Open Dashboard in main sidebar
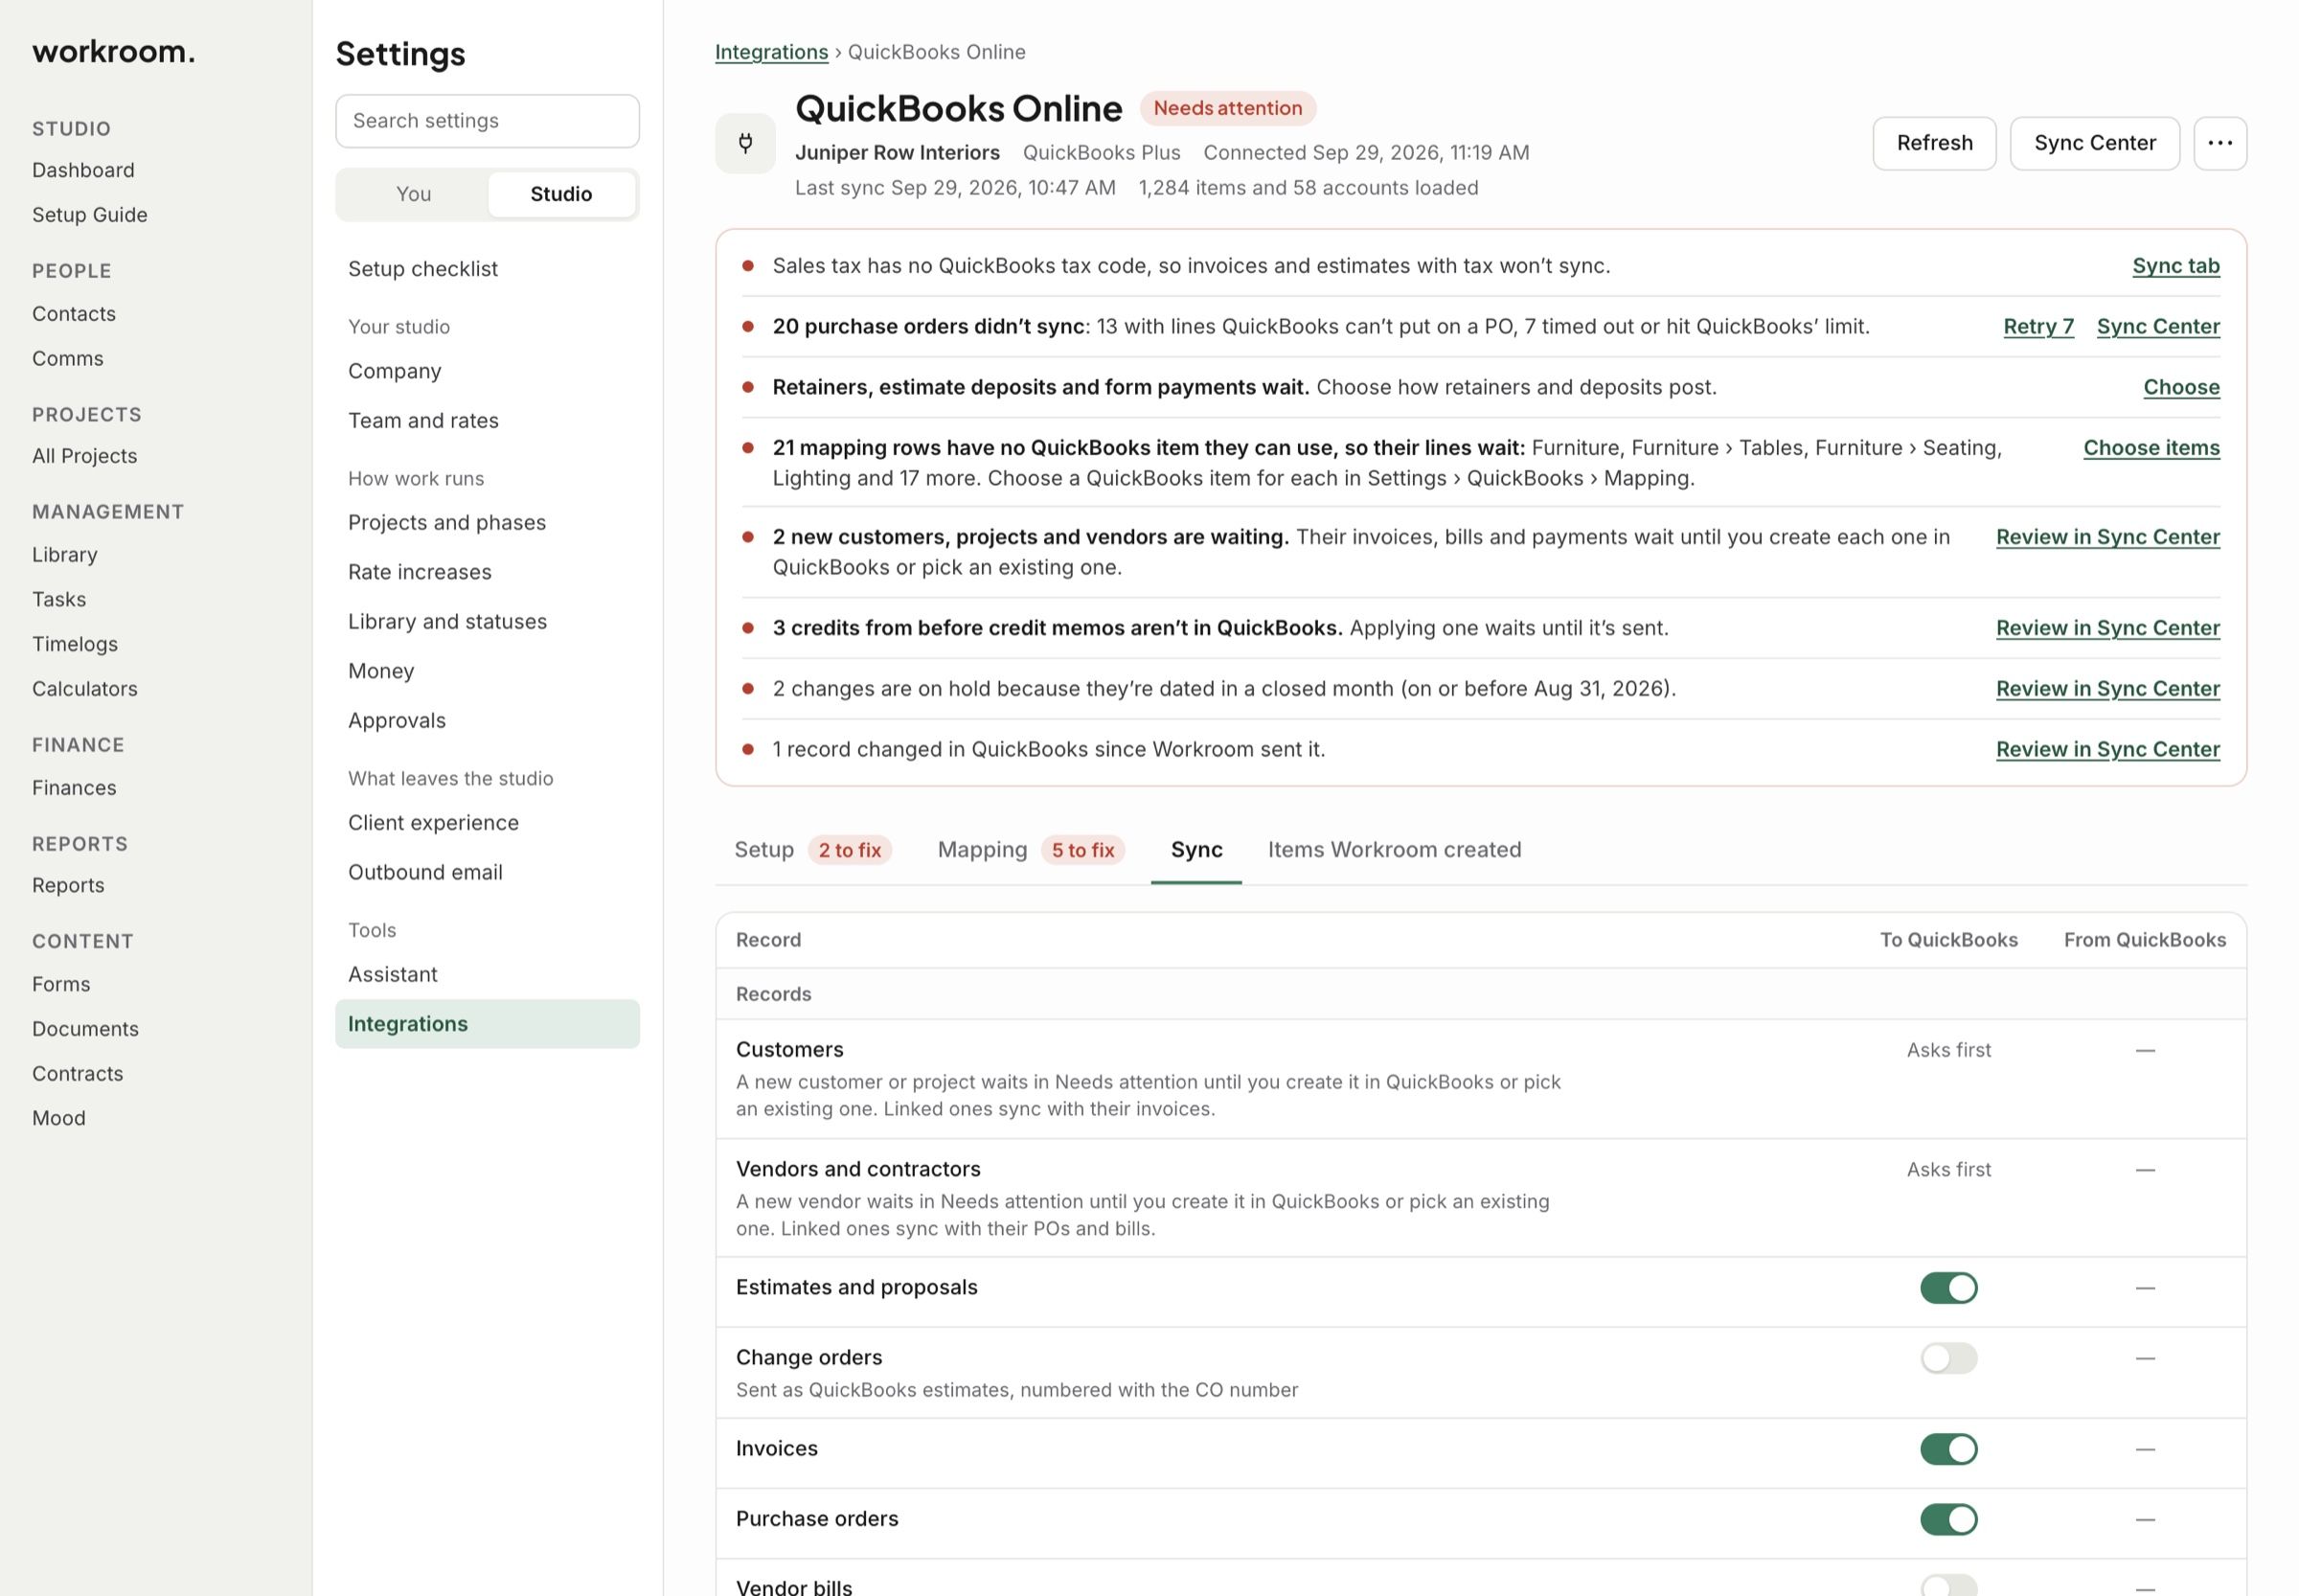The image size is (2299, 1596). click(x=83, y=170)
